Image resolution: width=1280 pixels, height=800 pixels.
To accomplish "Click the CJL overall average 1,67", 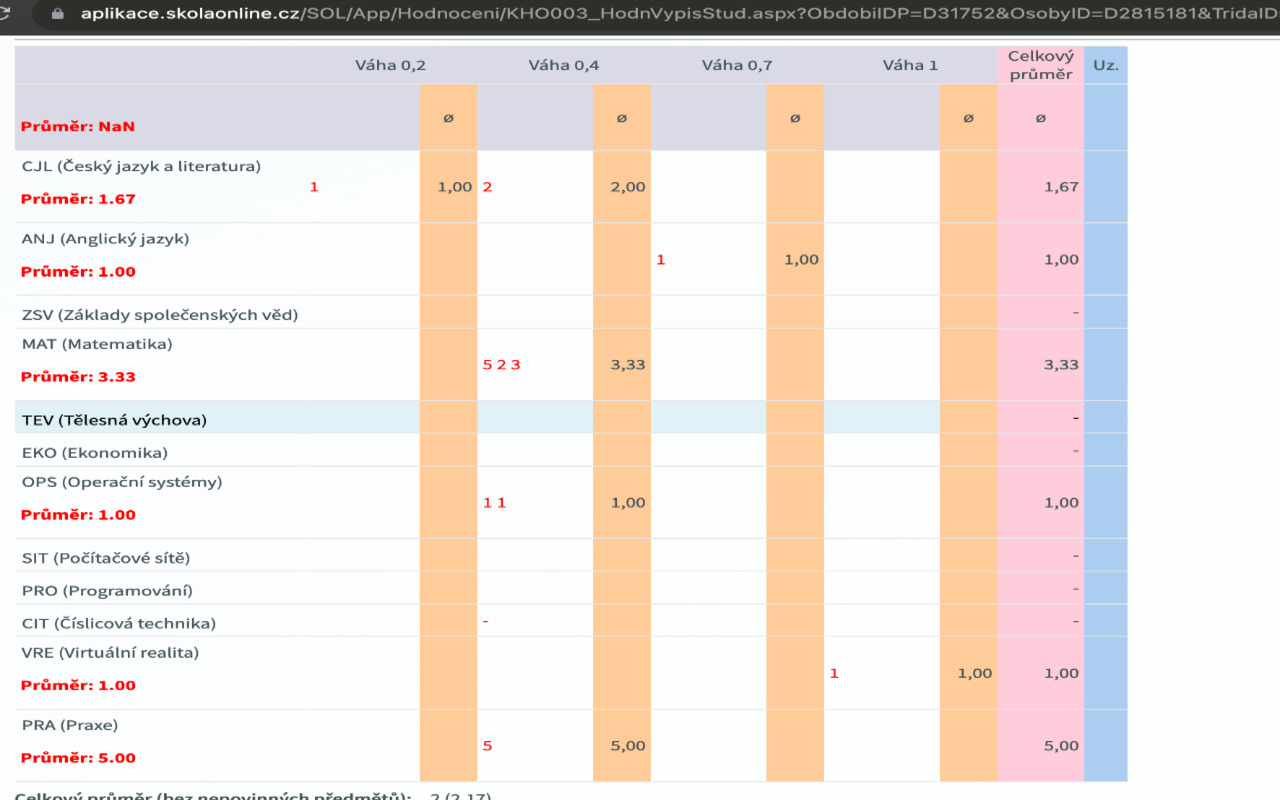I will click(1061, 187).
